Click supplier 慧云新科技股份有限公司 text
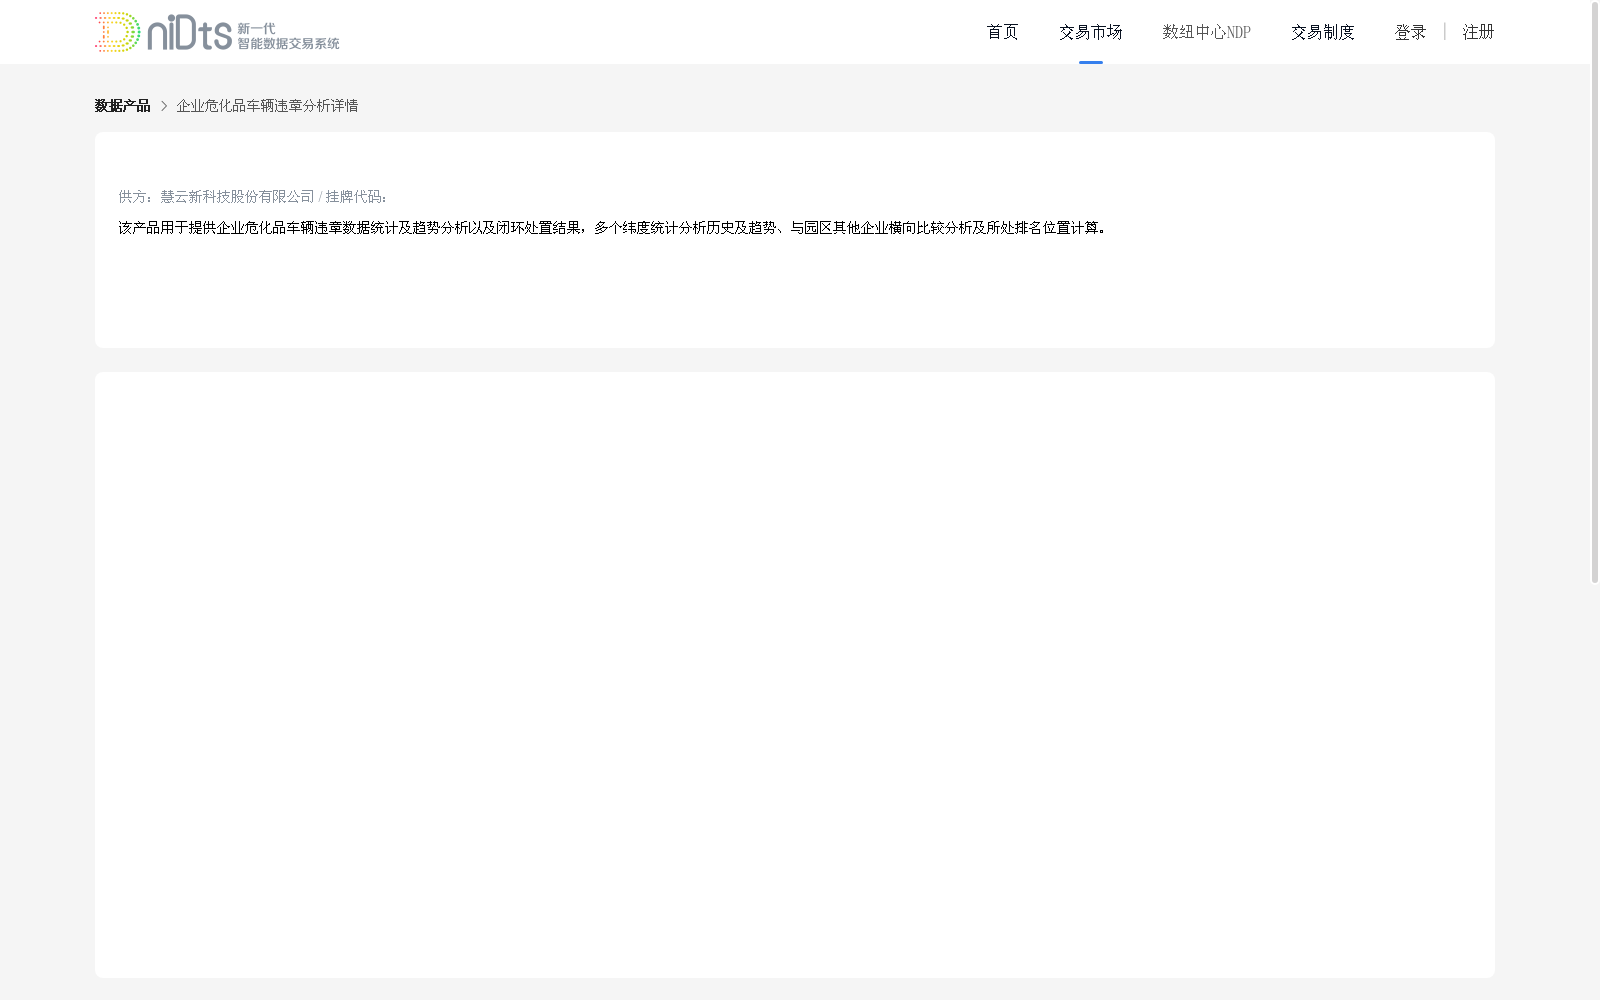This screenshot has width=1600, height=1000. tap(237, 197)
